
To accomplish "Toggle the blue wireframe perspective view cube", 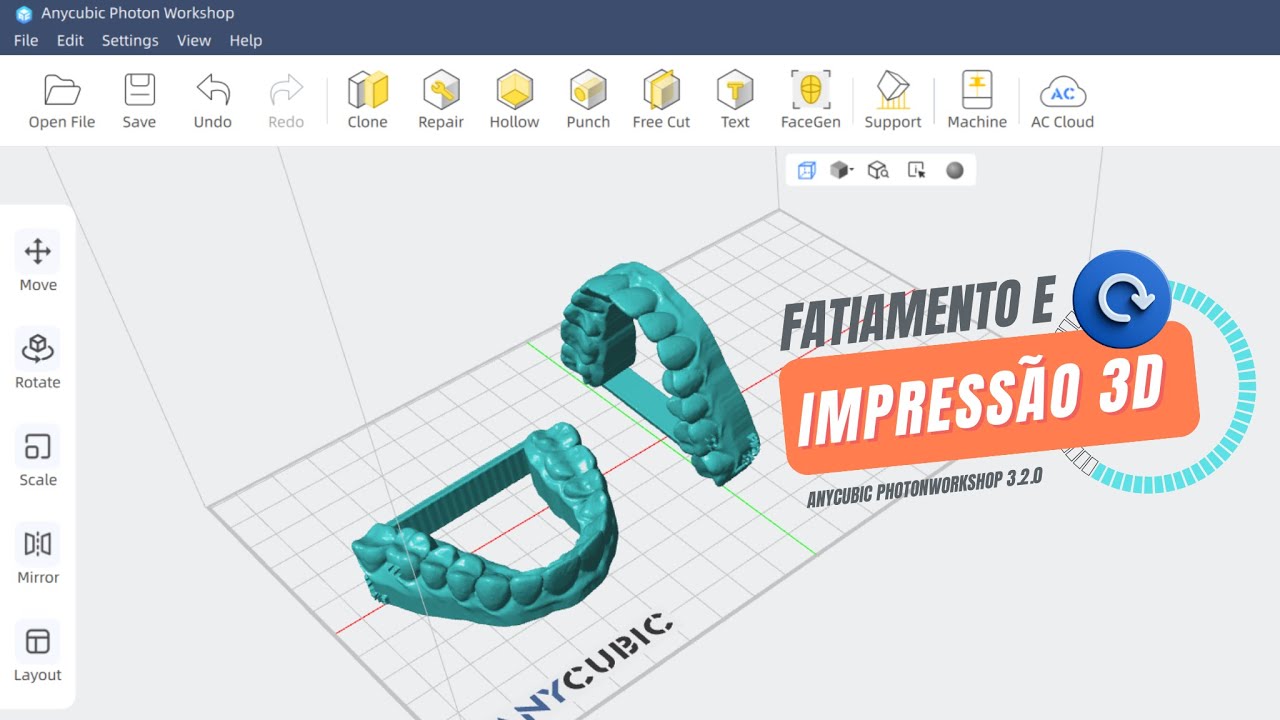I will coord(806,170).
